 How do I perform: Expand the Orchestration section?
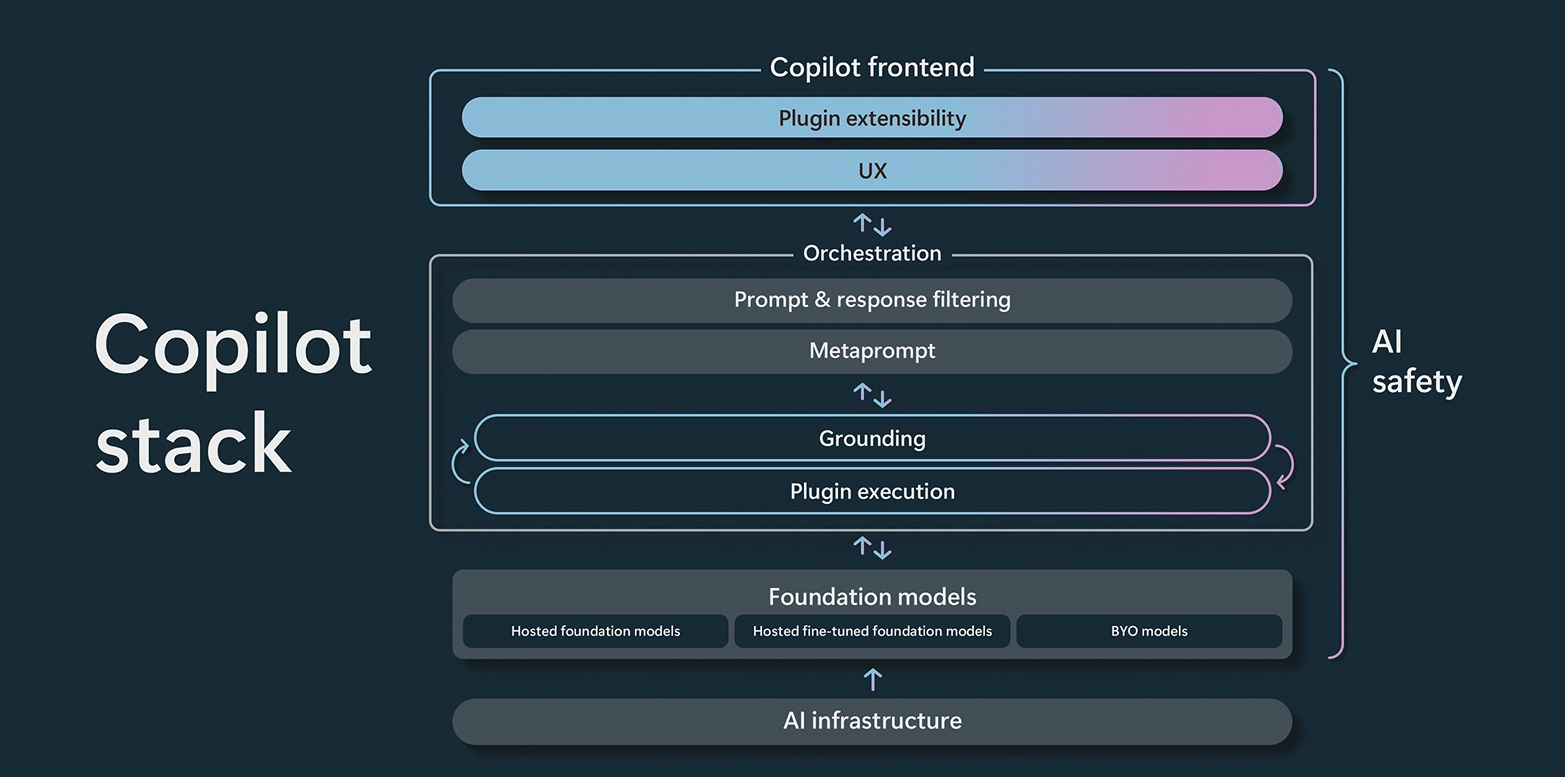click(x=871, y=253)
